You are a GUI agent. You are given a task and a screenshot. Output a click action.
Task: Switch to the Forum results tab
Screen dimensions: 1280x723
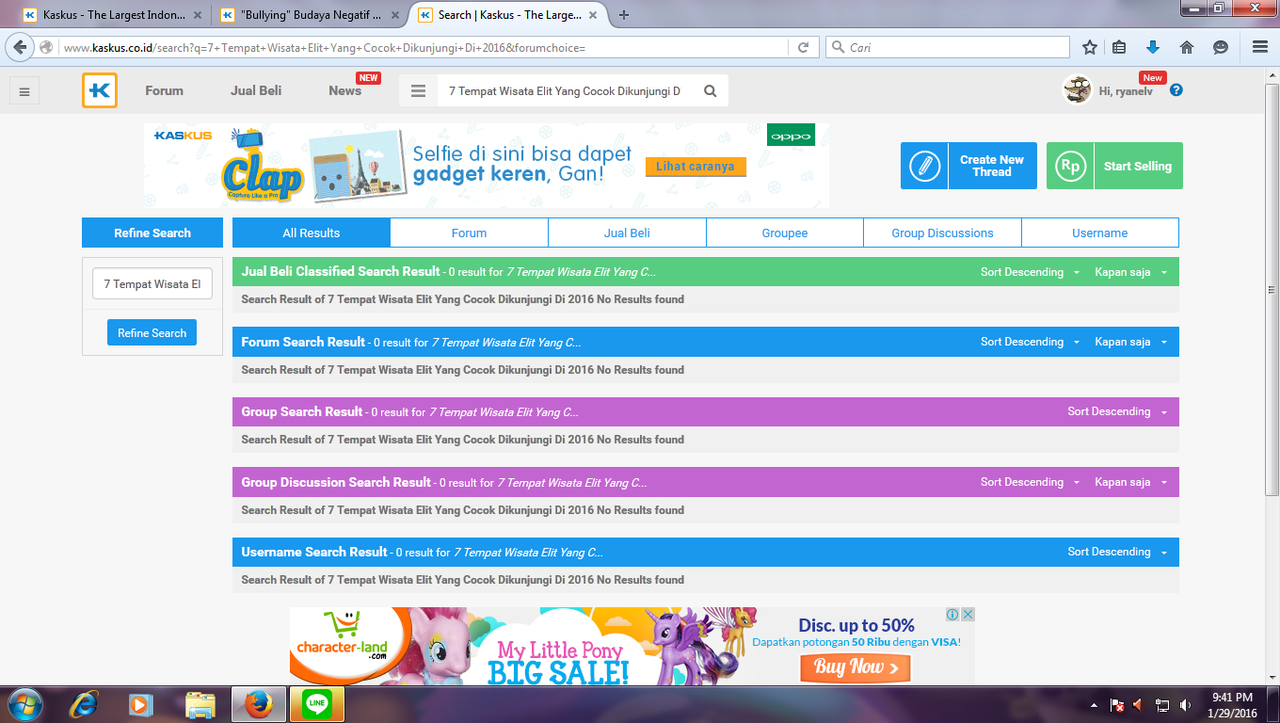[469, 233]
